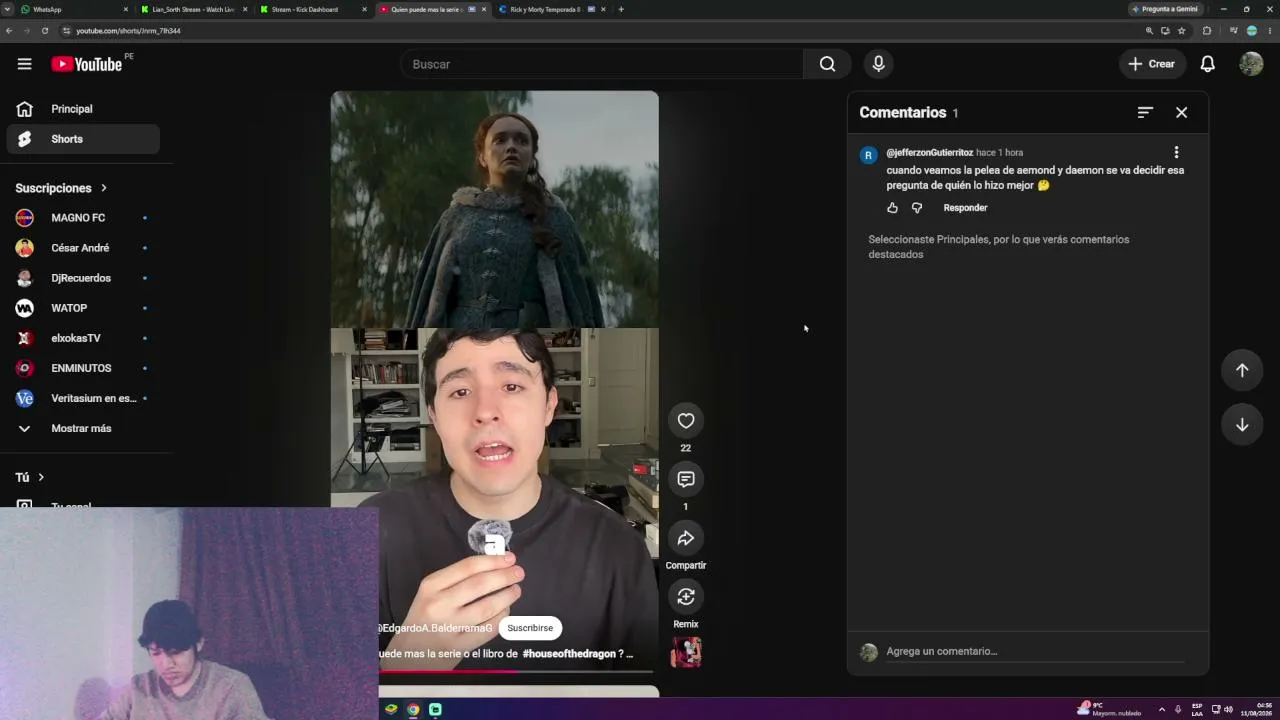Switch to the Stream - Kick Dashboard tab
The image size is (1280, 720).
(312, 9)
